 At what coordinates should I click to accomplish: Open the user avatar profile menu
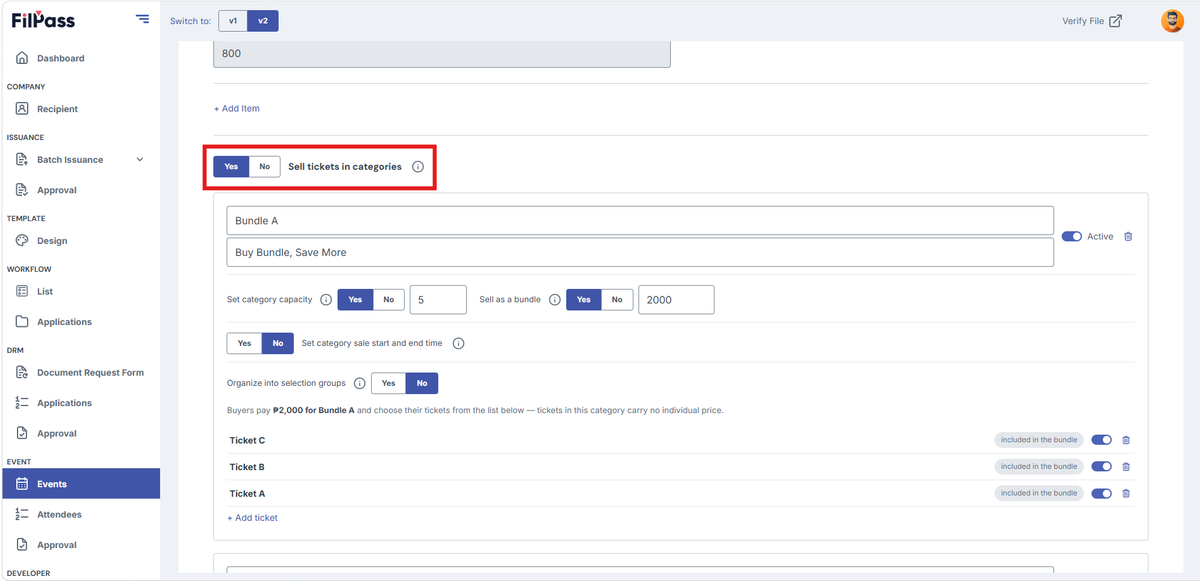coord(1172,21)
